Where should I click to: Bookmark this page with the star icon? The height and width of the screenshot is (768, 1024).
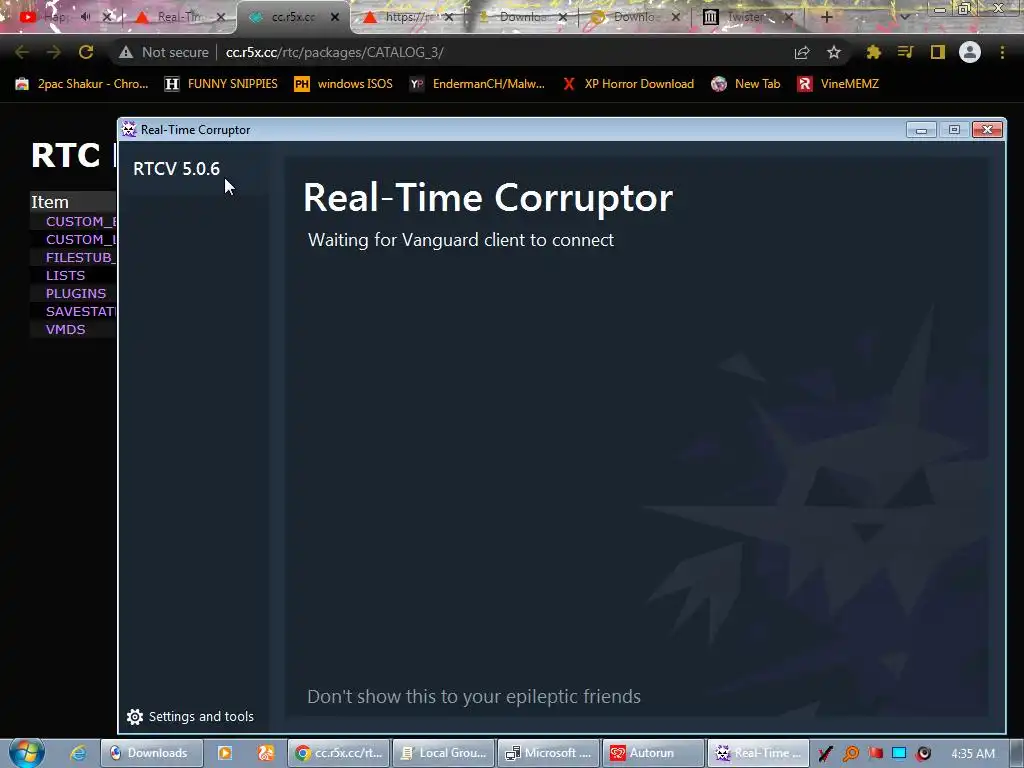pyautogui.click(x=834, y=52)
